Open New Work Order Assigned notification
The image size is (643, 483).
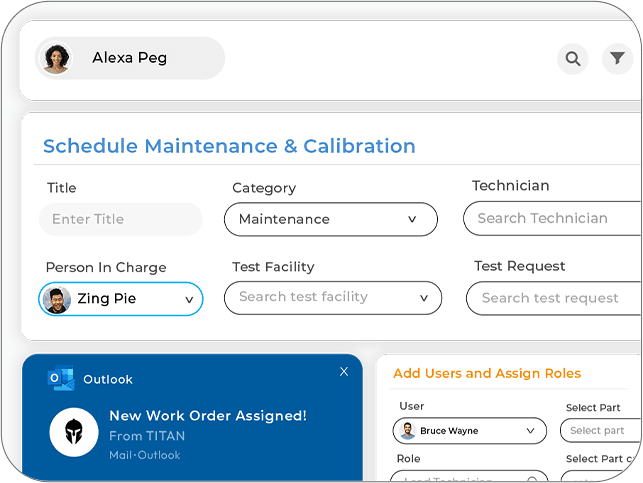(208, 416)
